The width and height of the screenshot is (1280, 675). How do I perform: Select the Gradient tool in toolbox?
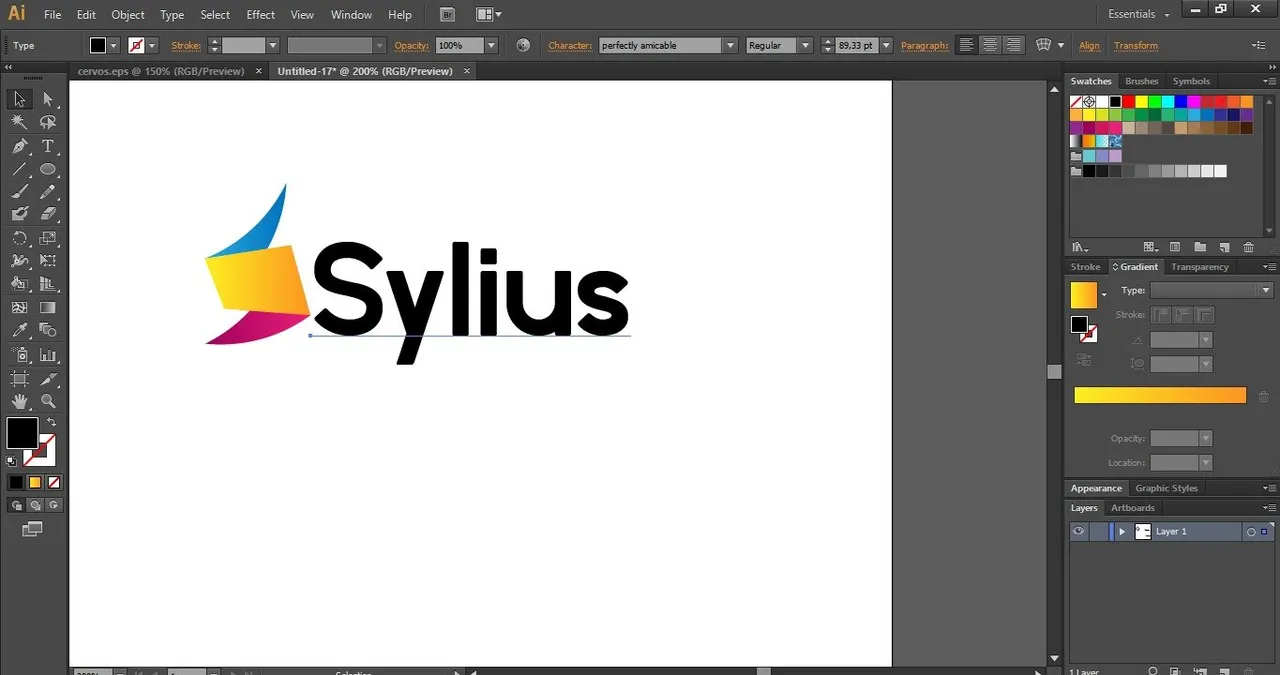[48, 308]
